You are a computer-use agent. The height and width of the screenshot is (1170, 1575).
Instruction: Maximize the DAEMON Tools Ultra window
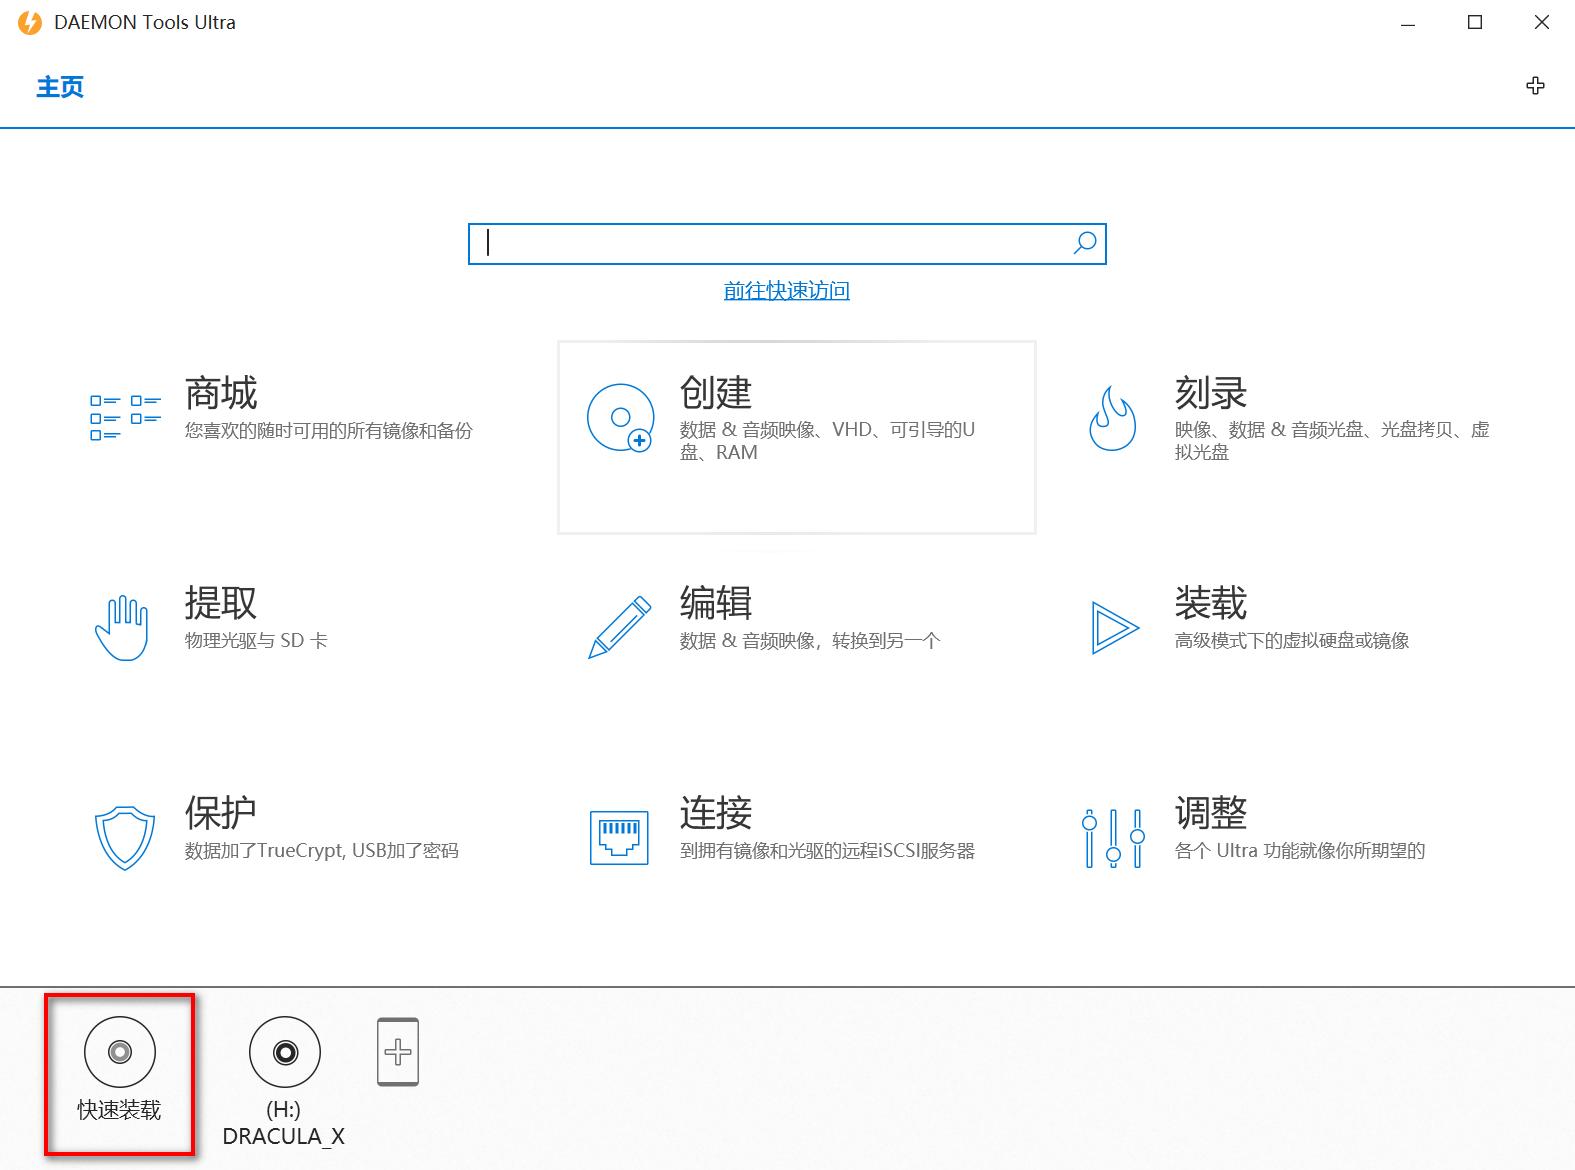click(x=1474, y=22)
